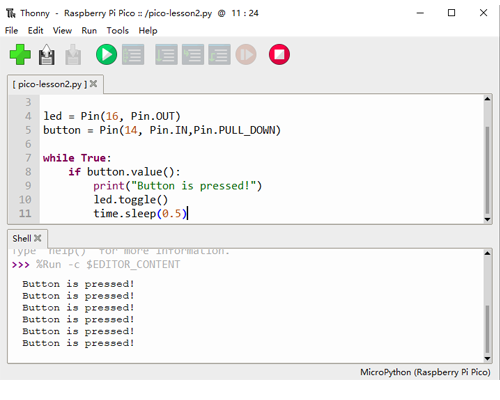Close the Shell panel
The image size is (500, 400).
pos(38,238)
